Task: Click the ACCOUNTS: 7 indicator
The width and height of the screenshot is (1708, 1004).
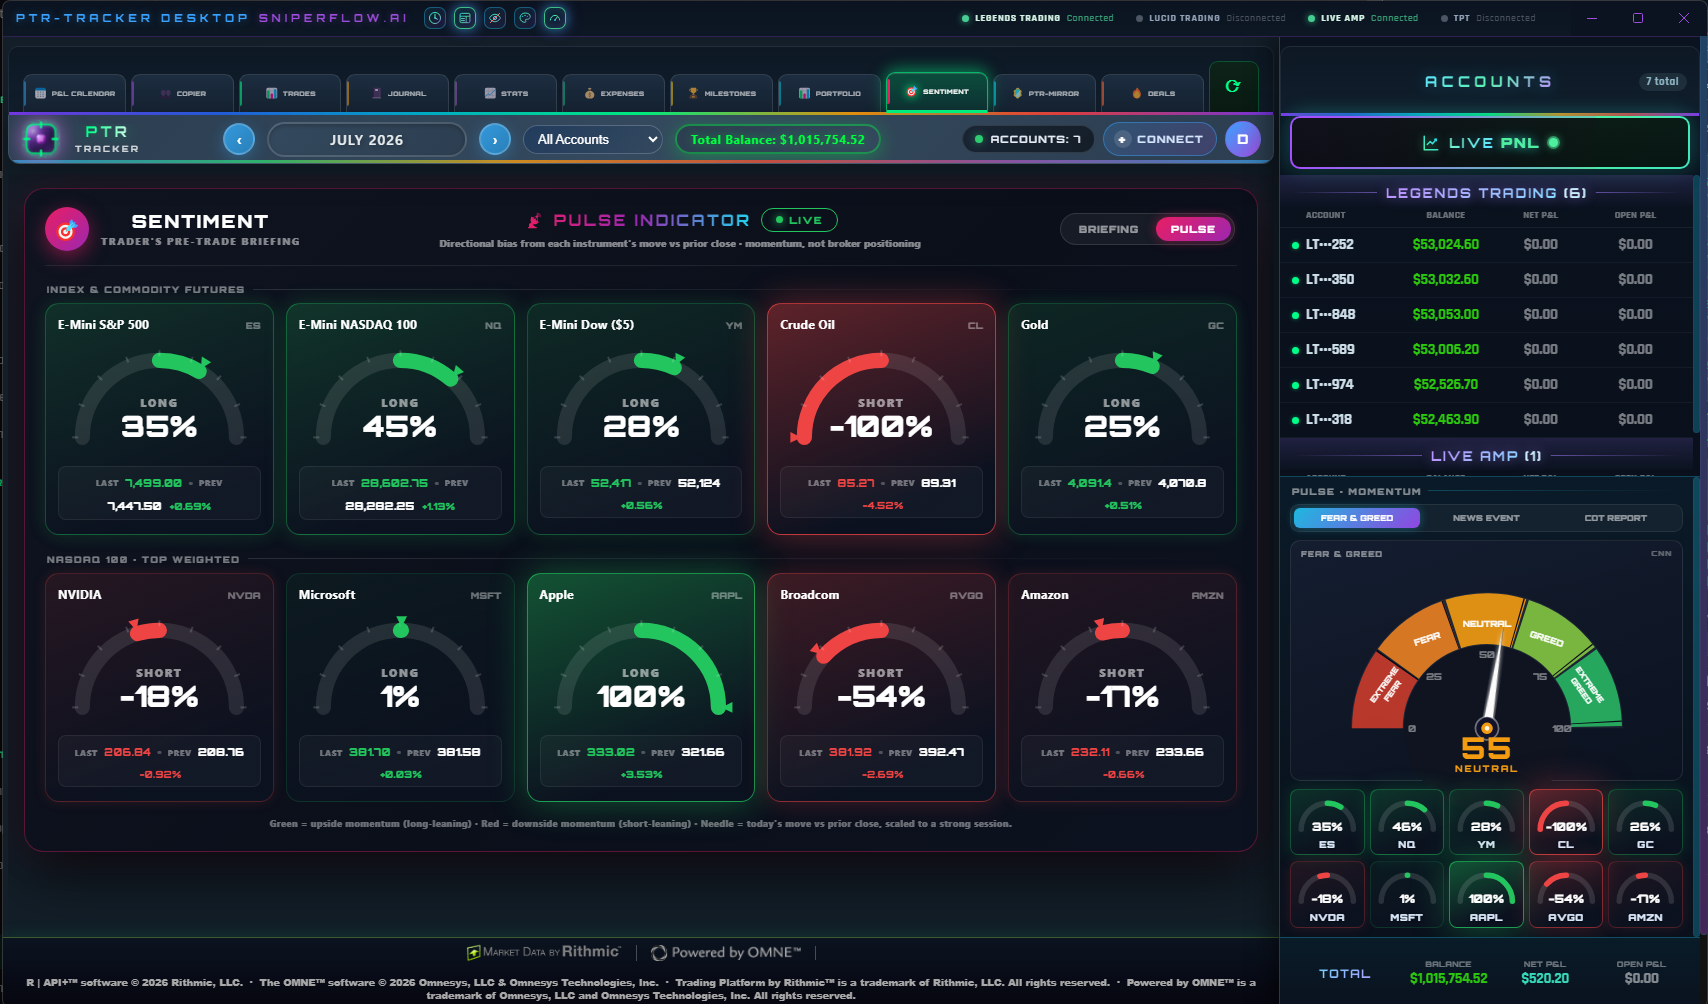Action: tap(1028, 140)
